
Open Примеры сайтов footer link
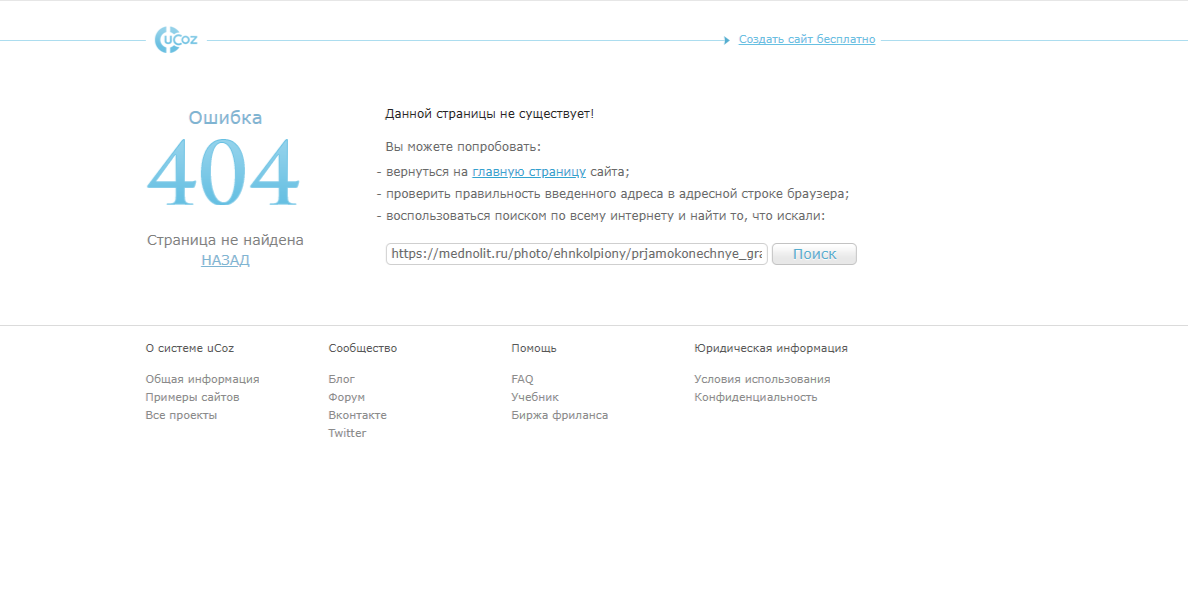point(192,398)
